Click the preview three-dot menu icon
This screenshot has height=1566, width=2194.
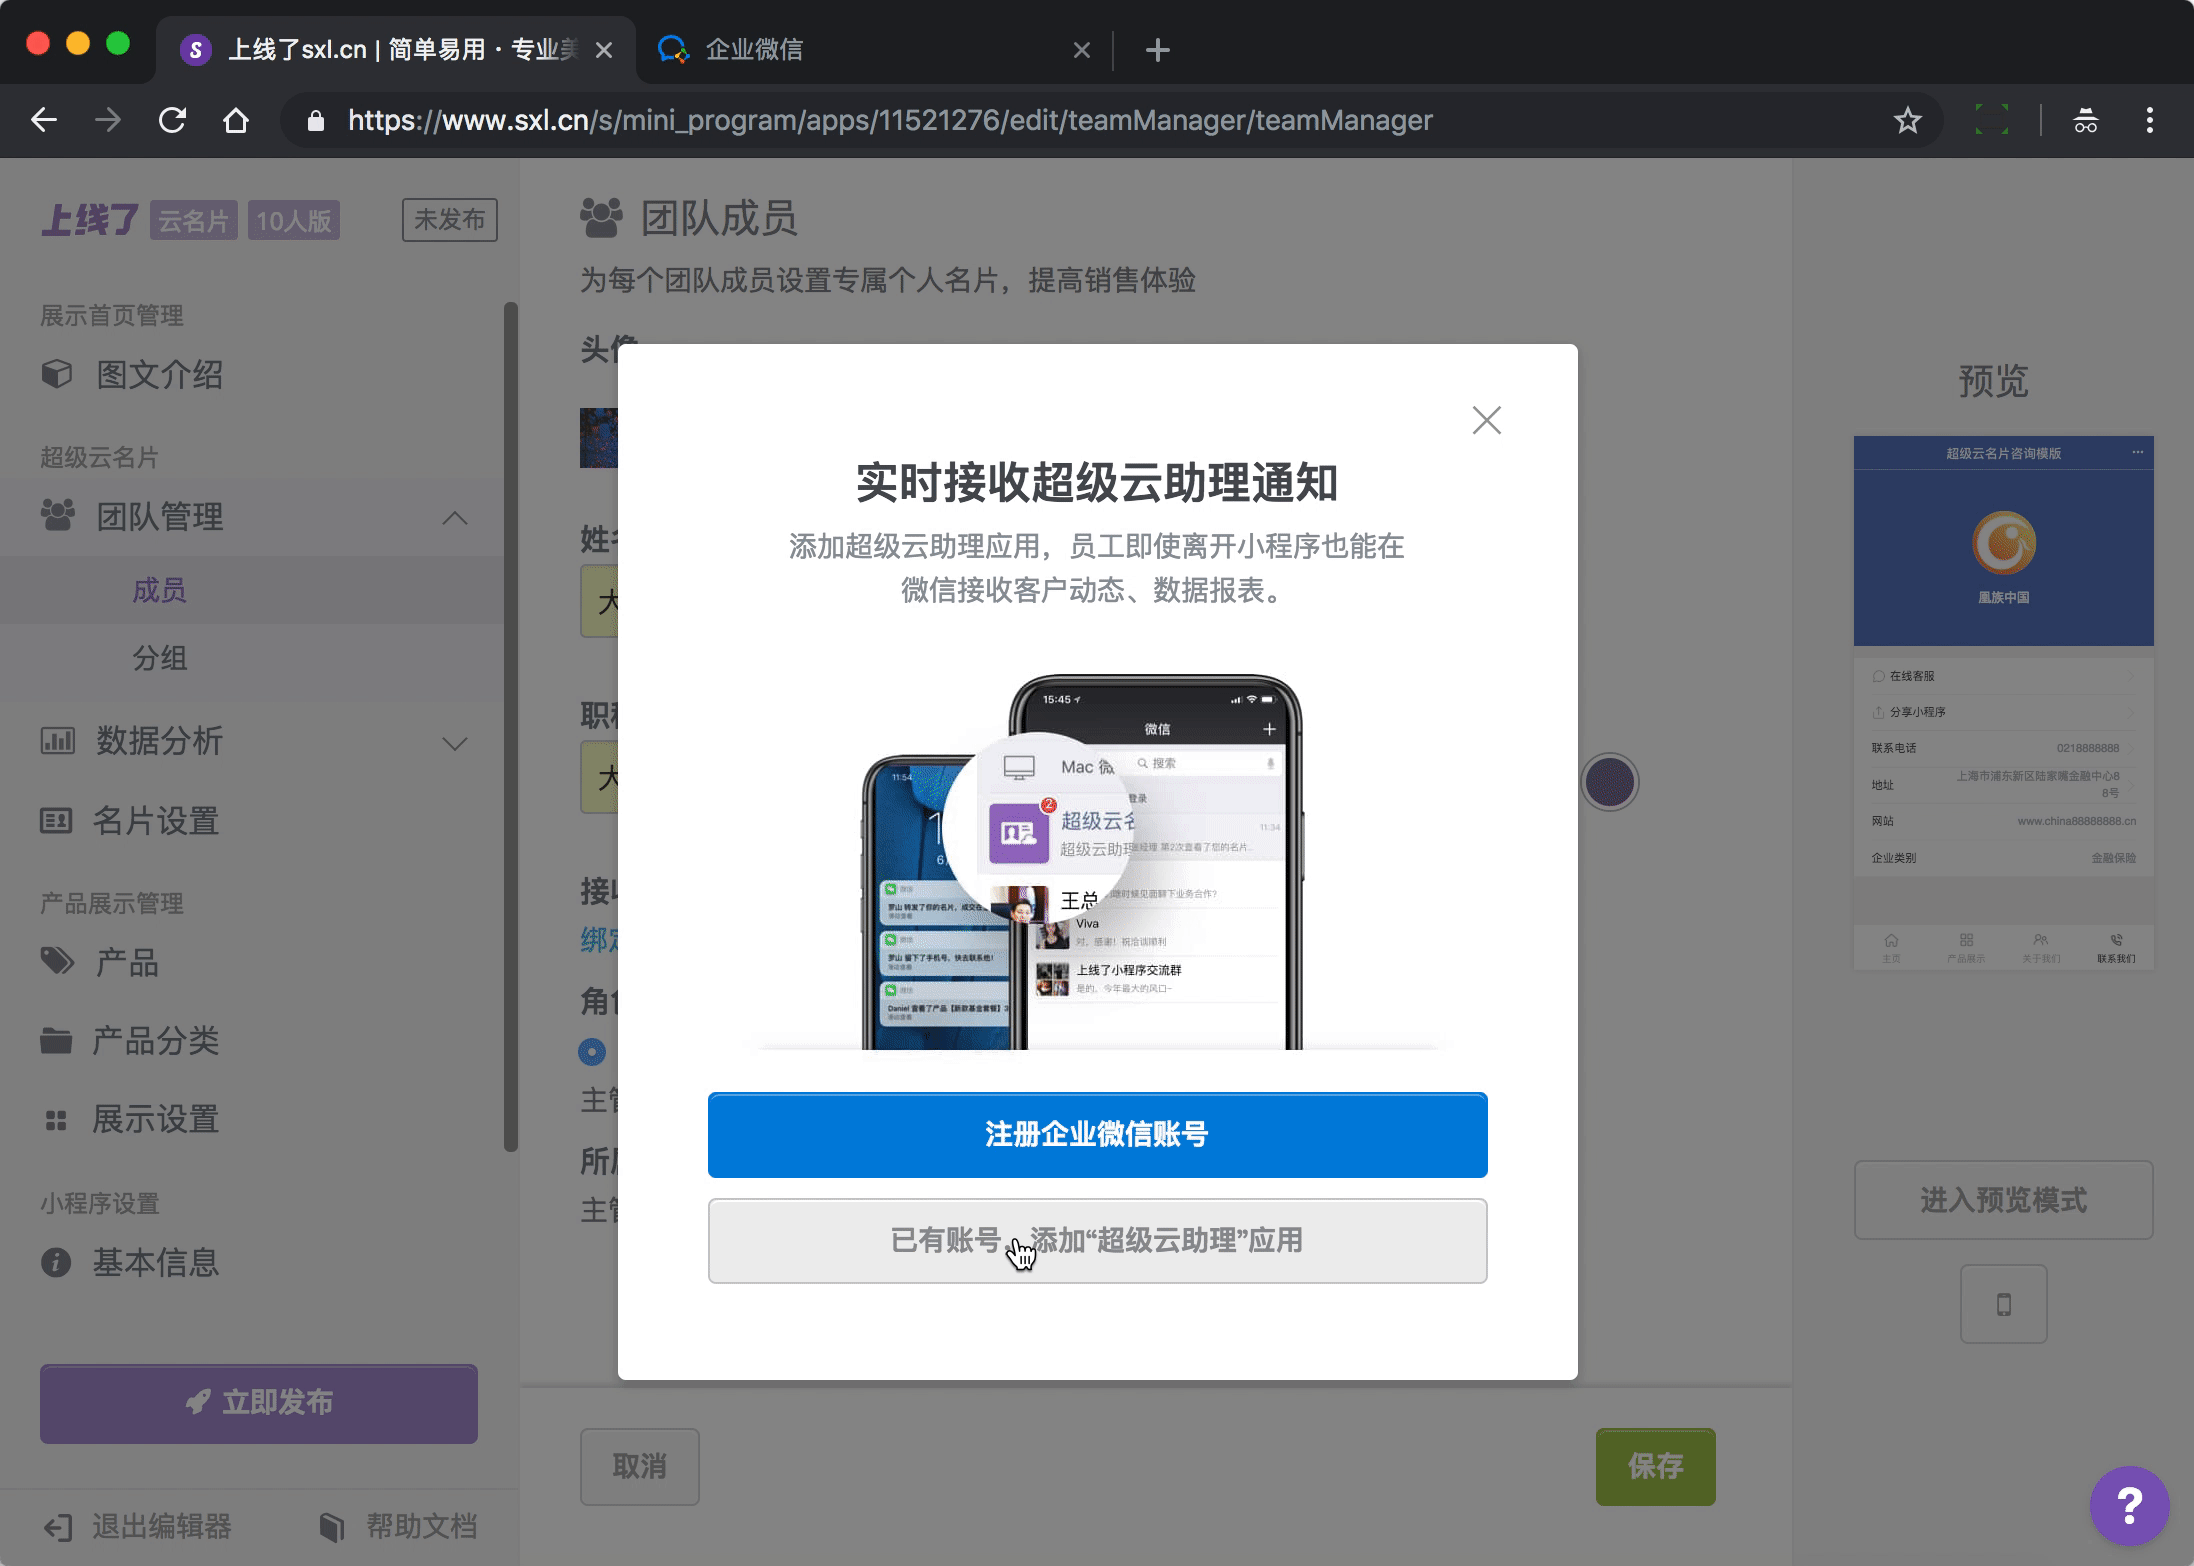coord(2137,452)
